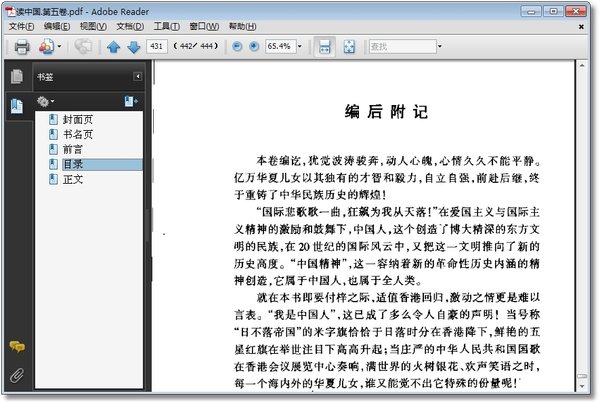Zoom in using the plus button
This screenshot has height=404, width=600.
pyautogui.click(x=254, y=47)
